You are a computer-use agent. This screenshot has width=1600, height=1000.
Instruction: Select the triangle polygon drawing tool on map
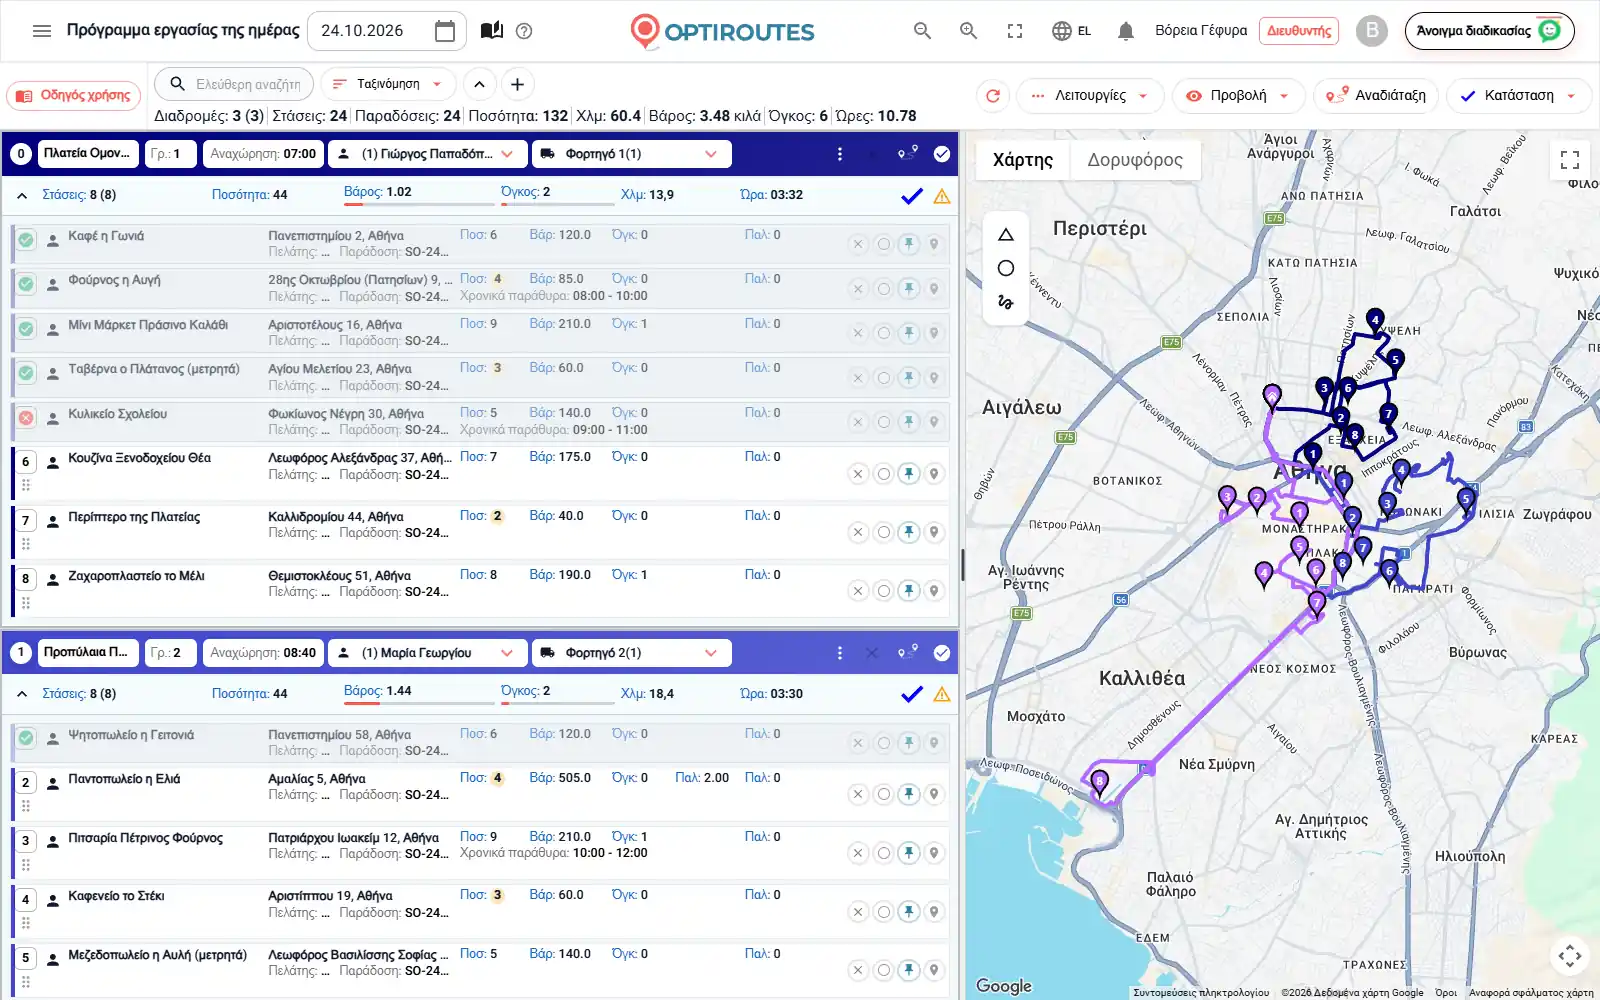point(1006,235)
